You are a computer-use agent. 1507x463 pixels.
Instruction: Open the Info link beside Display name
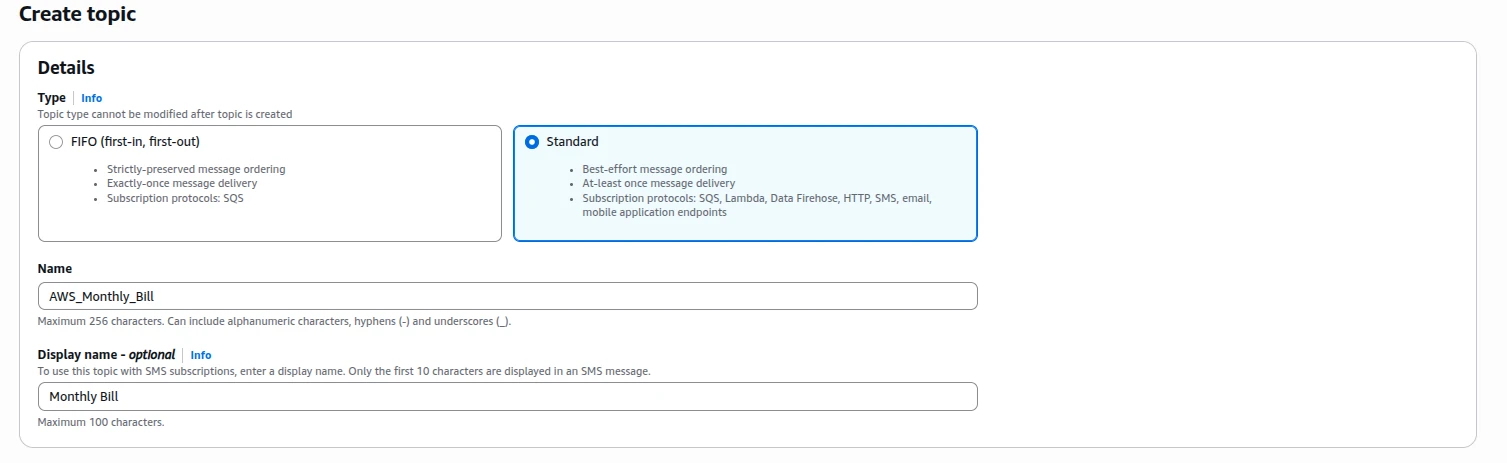pos(201,355)
